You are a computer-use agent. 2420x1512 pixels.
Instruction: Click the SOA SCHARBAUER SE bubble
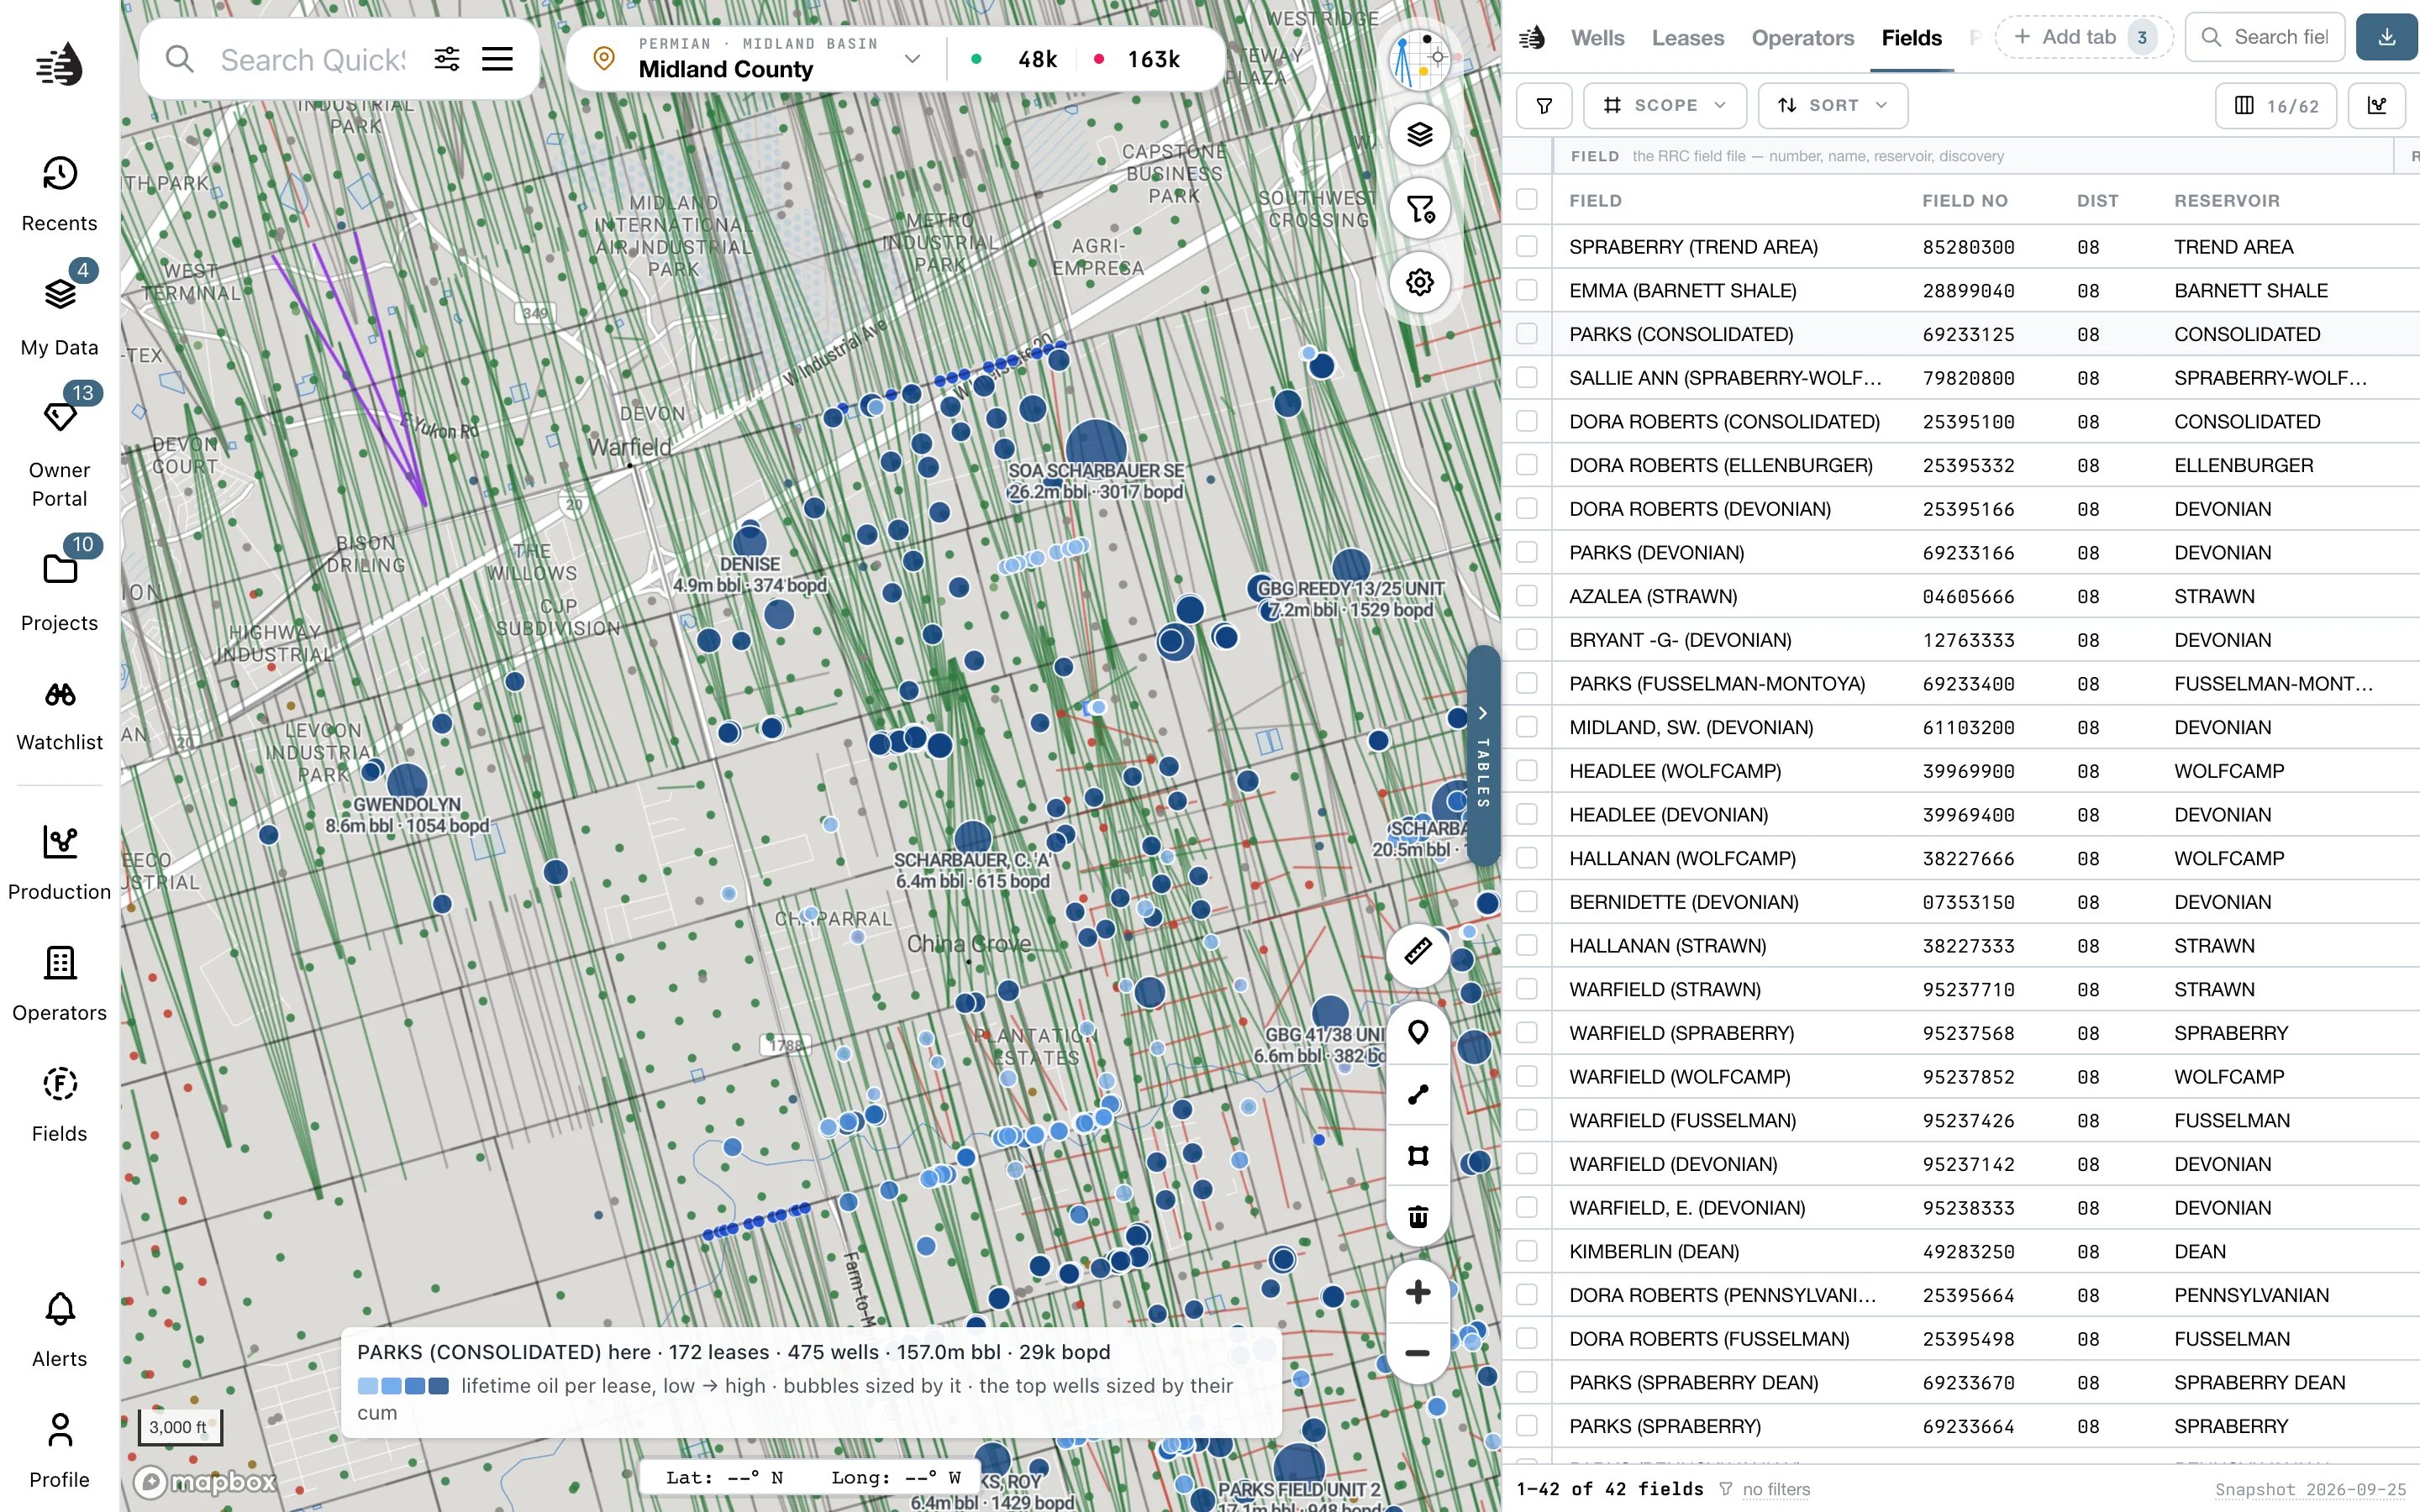coord(1096,449)
